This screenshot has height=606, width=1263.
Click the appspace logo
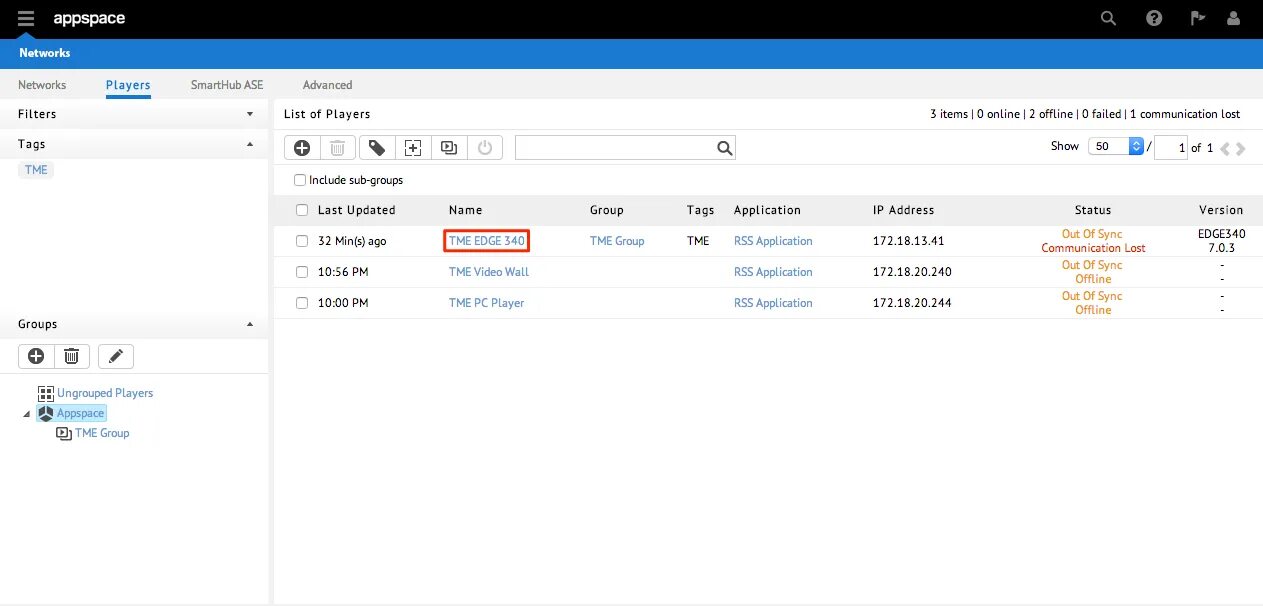pyautogui.click(x=89, y=18)
